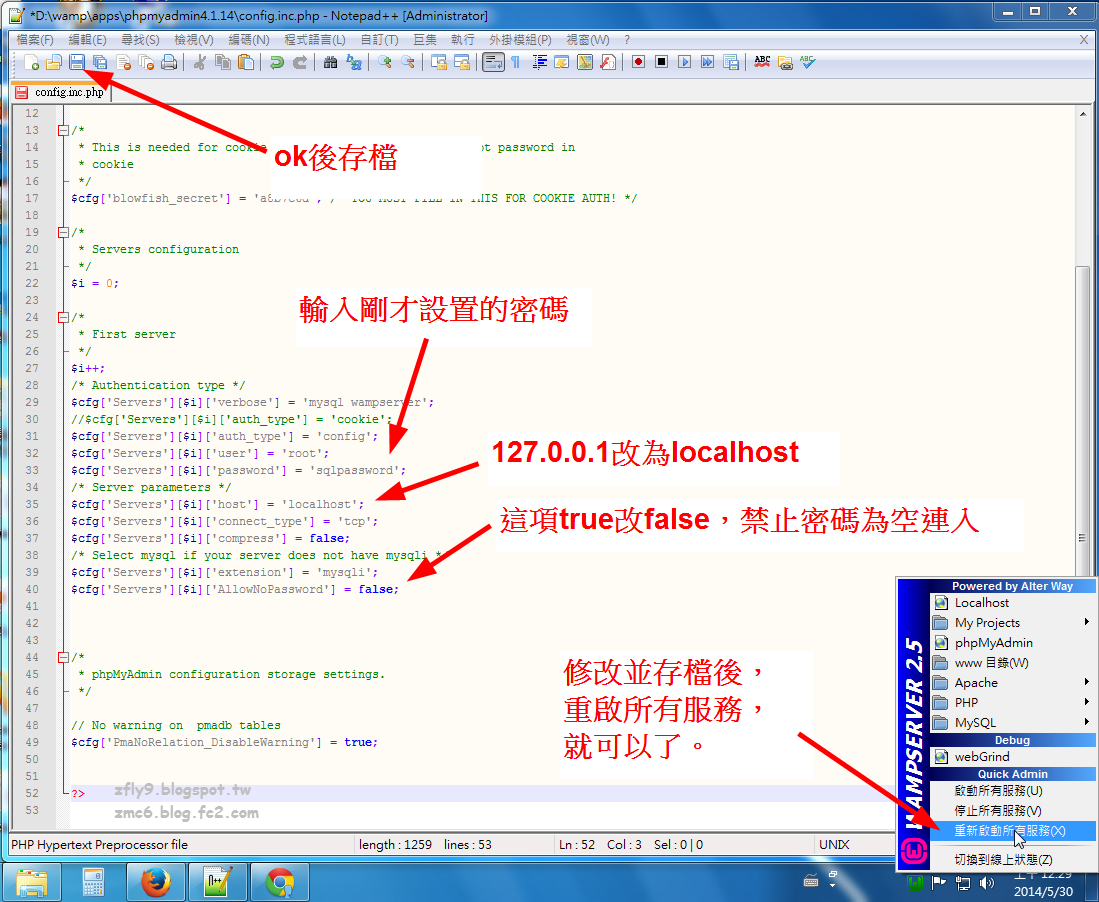1099x902 pixels.
Task: Collapse the comment fold at line 19
Action: [63, 233]
